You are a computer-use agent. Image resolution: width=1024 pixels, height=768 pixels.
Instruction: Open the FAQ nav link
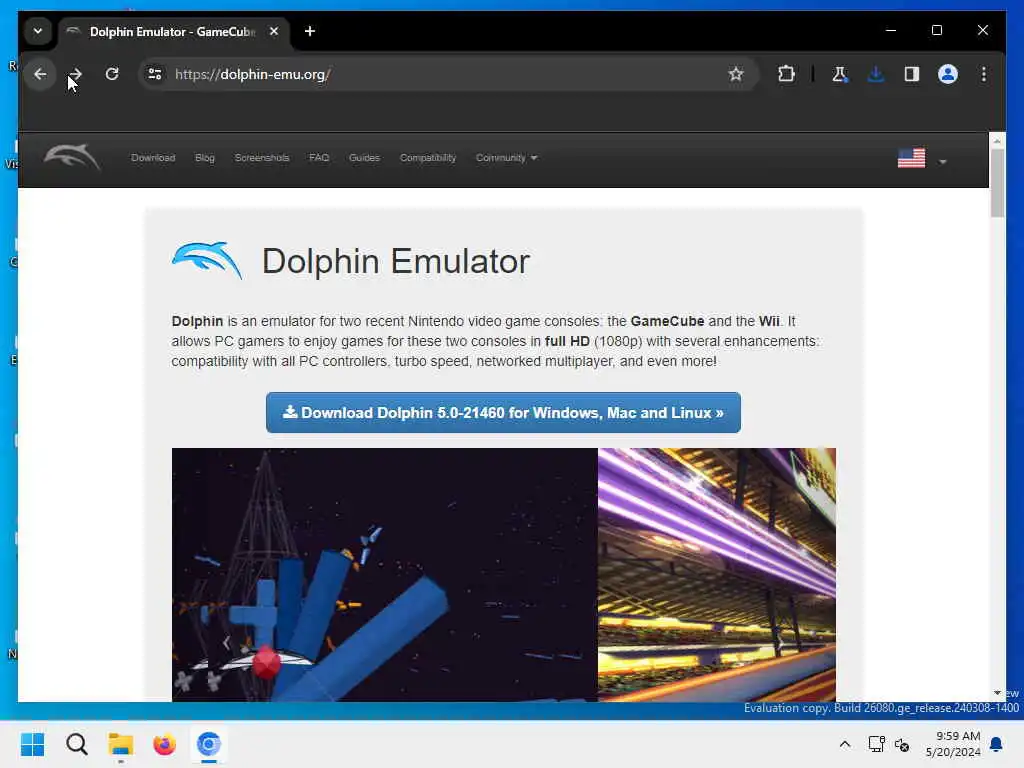pyautogui.click(x=319, y=158)
